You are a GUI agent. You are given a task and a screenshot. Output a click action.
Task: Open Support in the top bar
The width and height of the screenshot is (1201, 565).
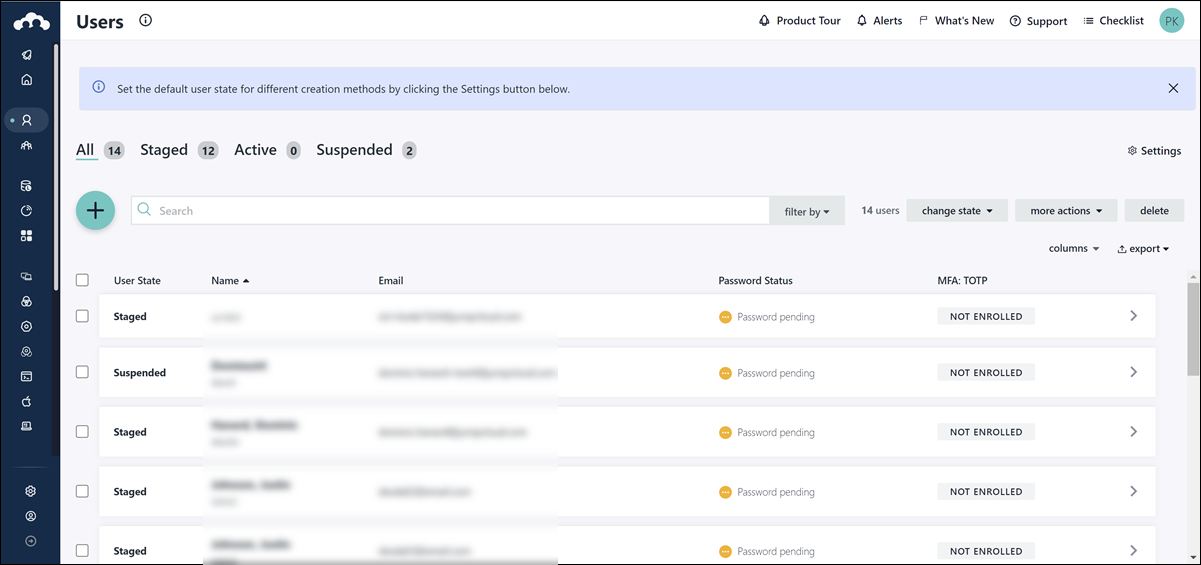(x=1038, y=20)
